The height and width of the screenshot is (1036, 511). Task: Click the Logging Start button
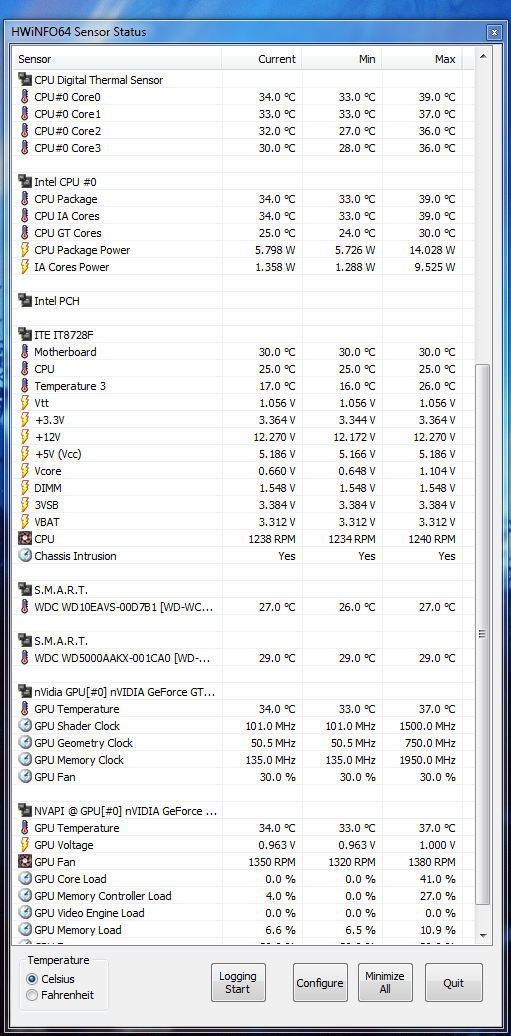click(237, 982)
